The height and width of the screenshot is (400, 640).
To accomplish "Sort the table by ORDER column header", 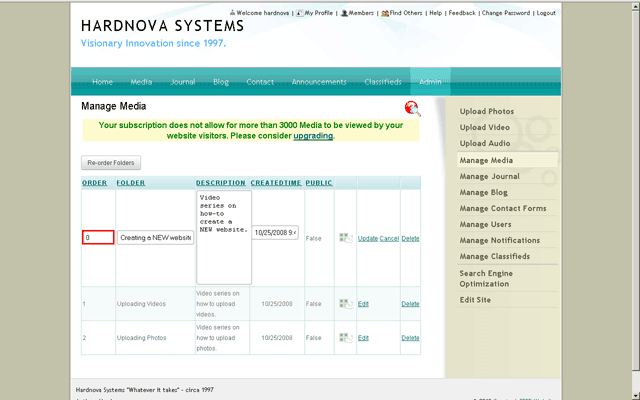I will pyautogui.click(x=94, y=183).
